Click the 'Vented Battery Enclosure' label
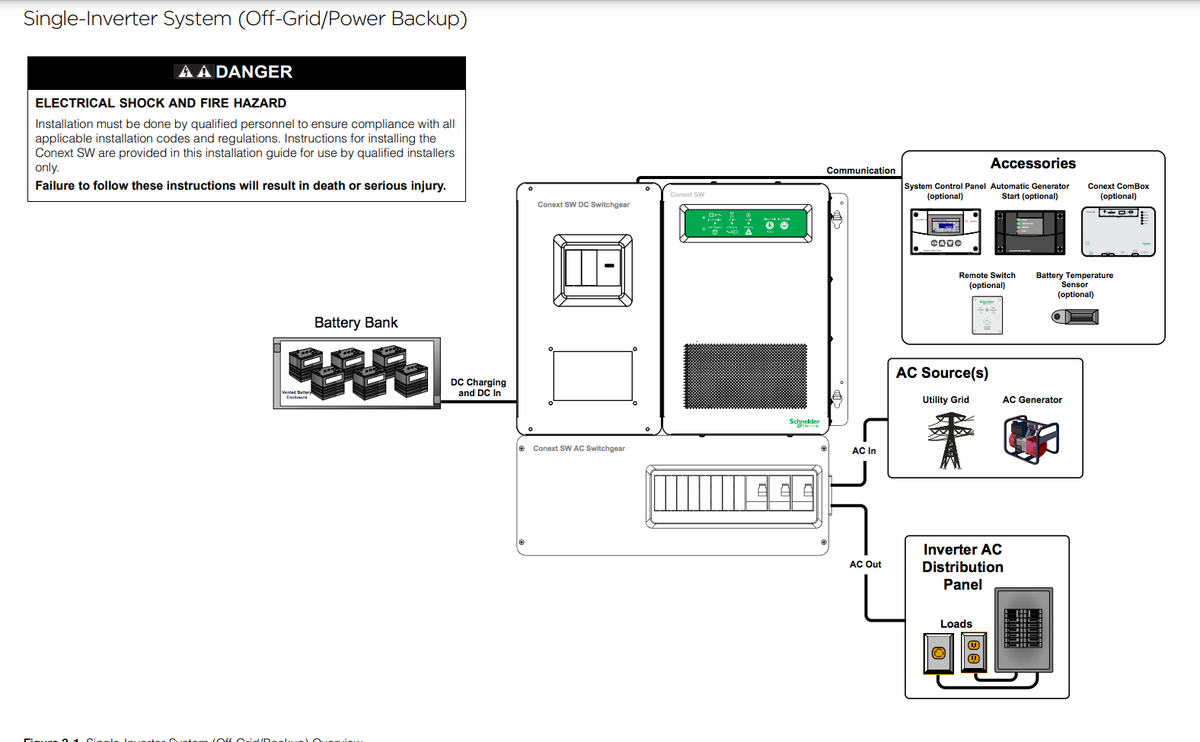Image resolution: width=1200 pixels, height=742 pixels. 297,395
